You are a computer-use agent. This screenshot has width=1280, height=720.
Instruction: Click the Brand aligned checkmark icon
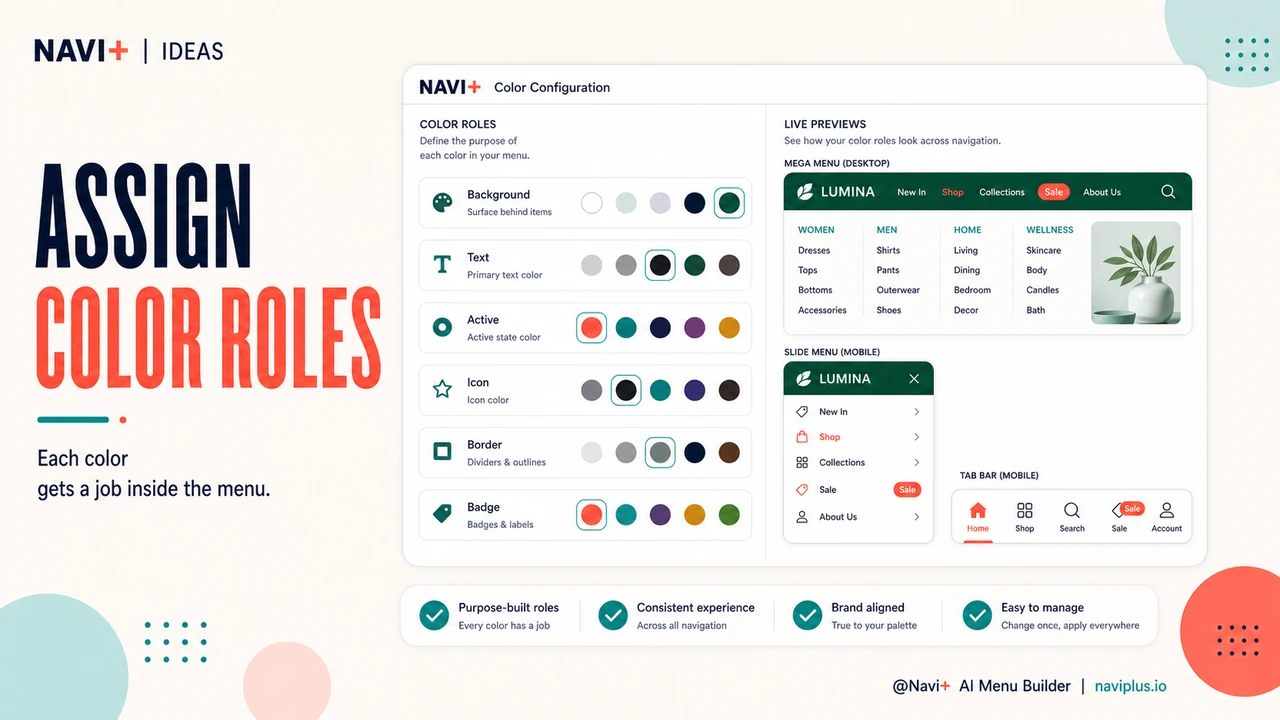(x=807, y=615)
